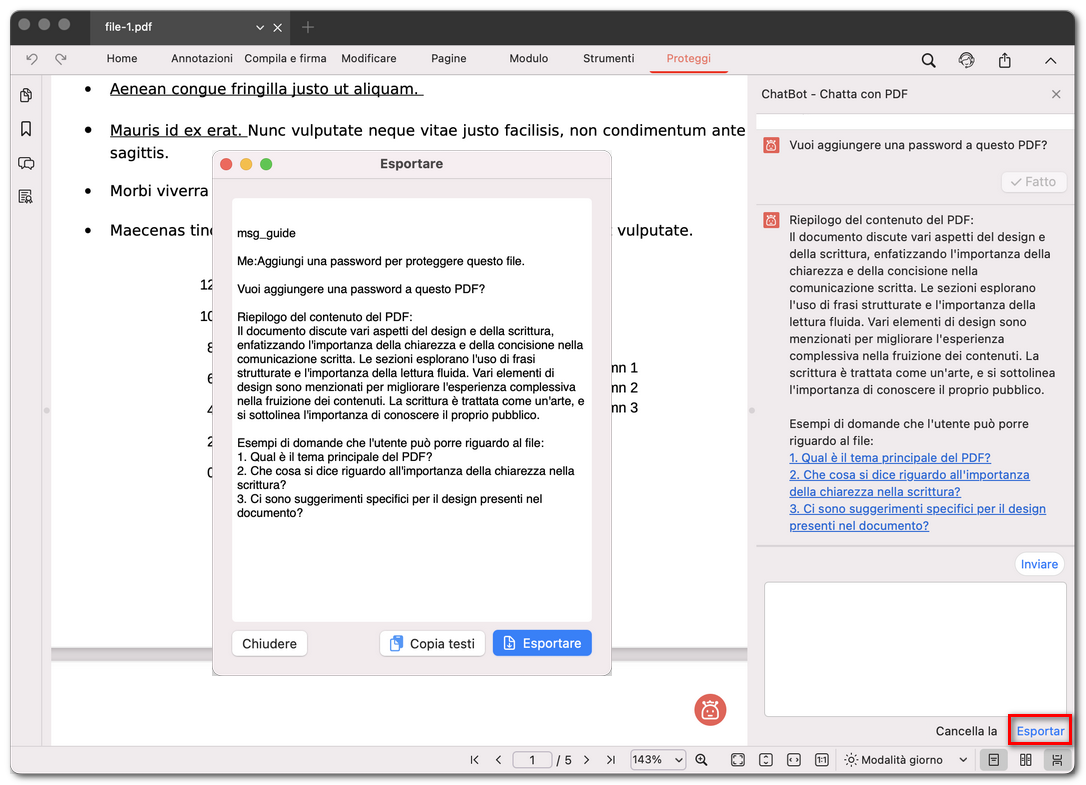Switch to the Annotazioni tab
Screen dimensions: 1086x785
coord(201,59)
